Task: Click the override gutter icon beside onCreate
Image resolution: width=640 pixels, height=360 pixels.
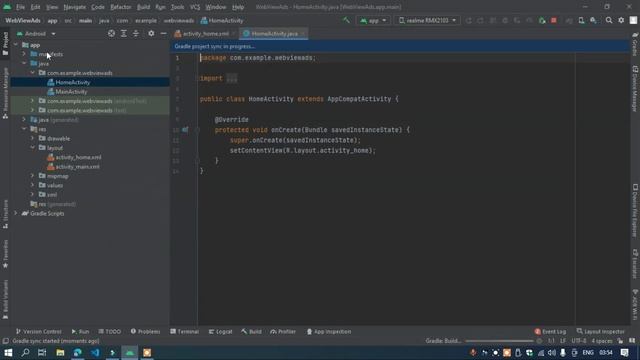Action: tap(185, 130)
